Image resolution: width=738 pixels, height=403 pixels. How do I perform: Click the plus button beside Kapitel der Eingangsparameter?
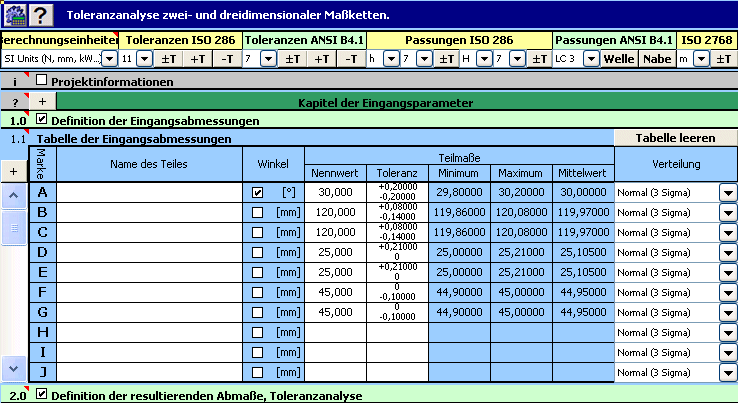42,102
